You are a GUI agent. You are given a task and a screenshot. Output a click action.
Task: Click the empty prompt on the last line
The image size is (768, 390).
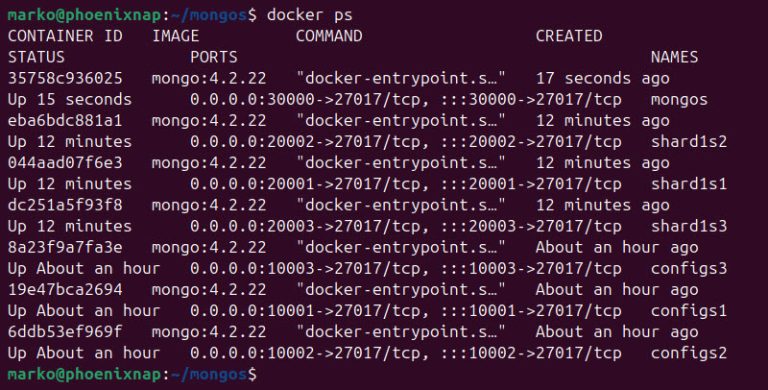tap(132, 375)
